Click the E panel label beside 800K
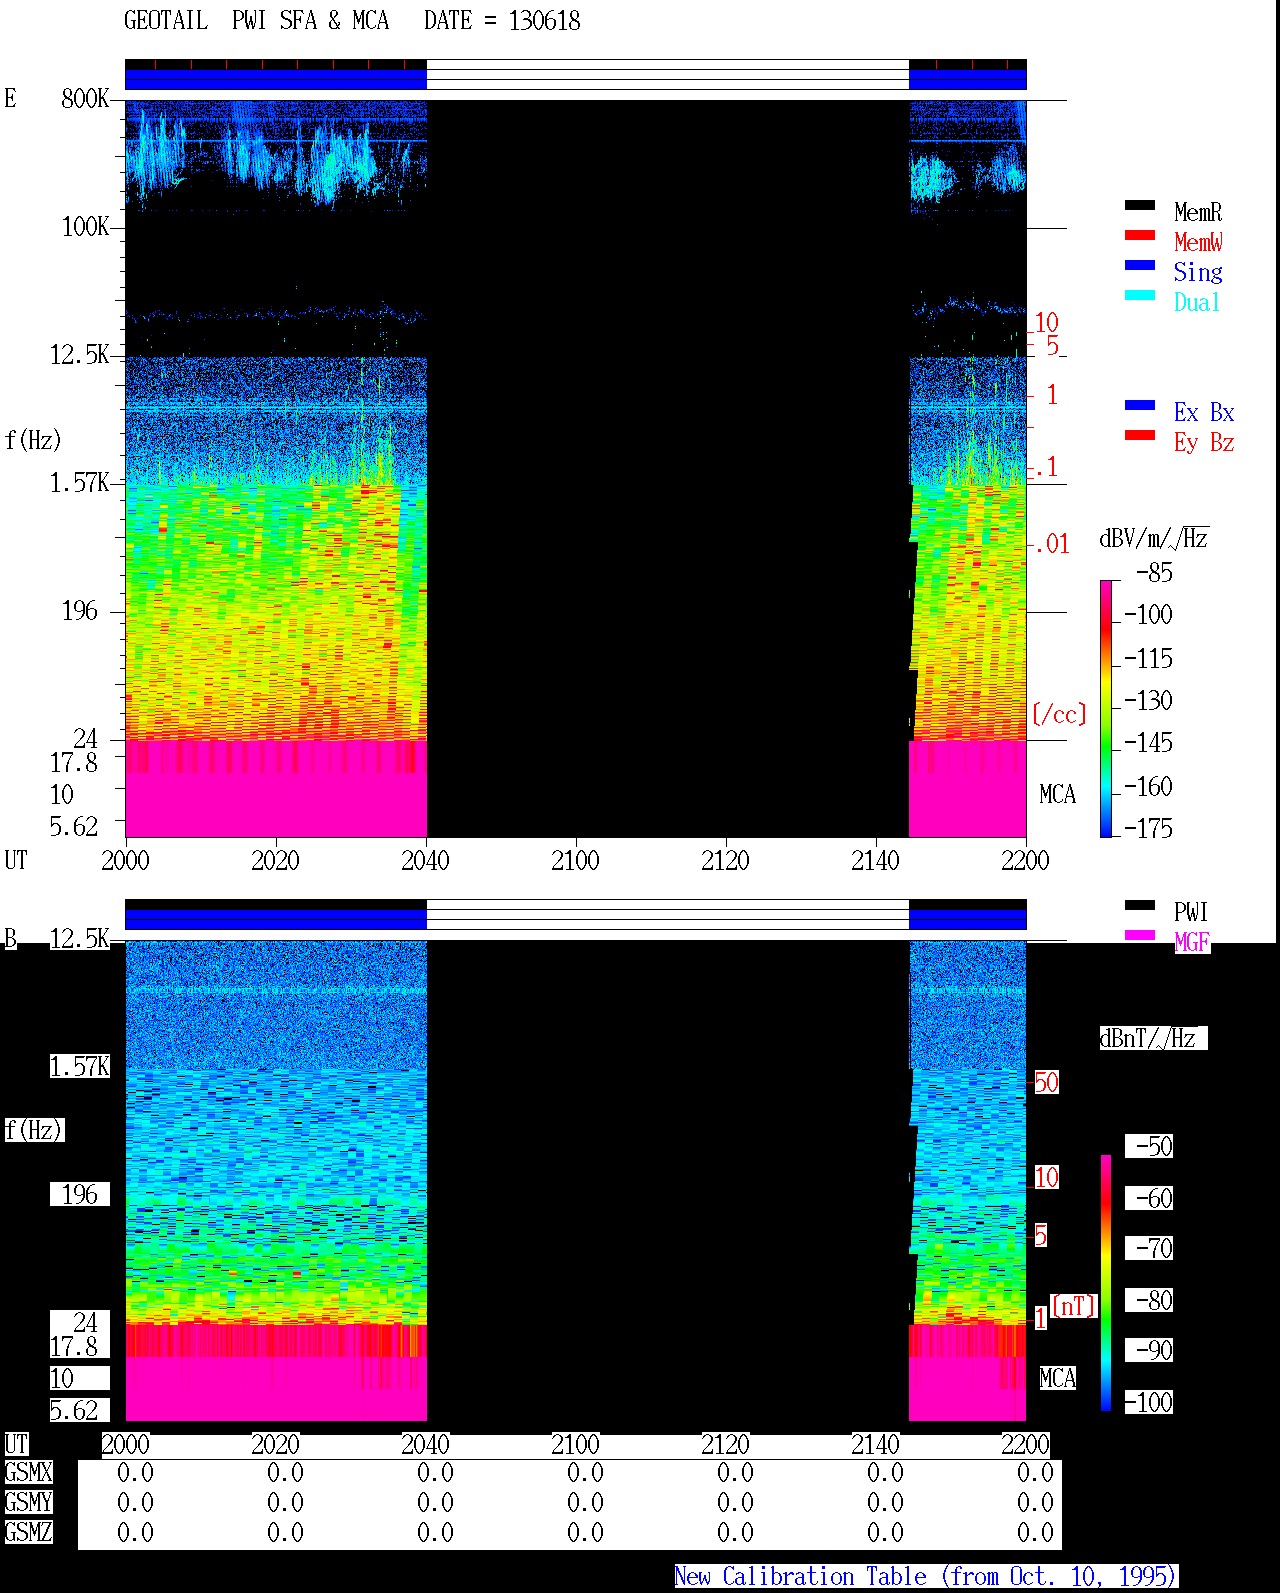The image size is (1280, 1593). [10, 98]
